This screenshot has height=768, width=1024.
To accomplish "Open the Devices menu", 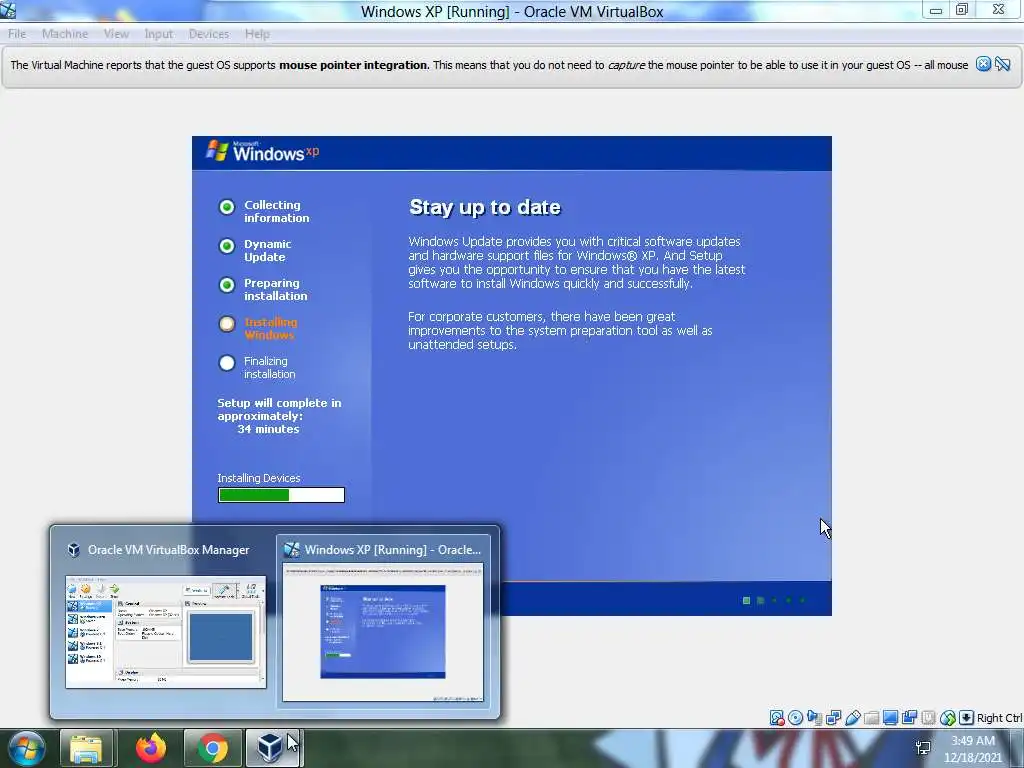I will (x=209, y=34).
